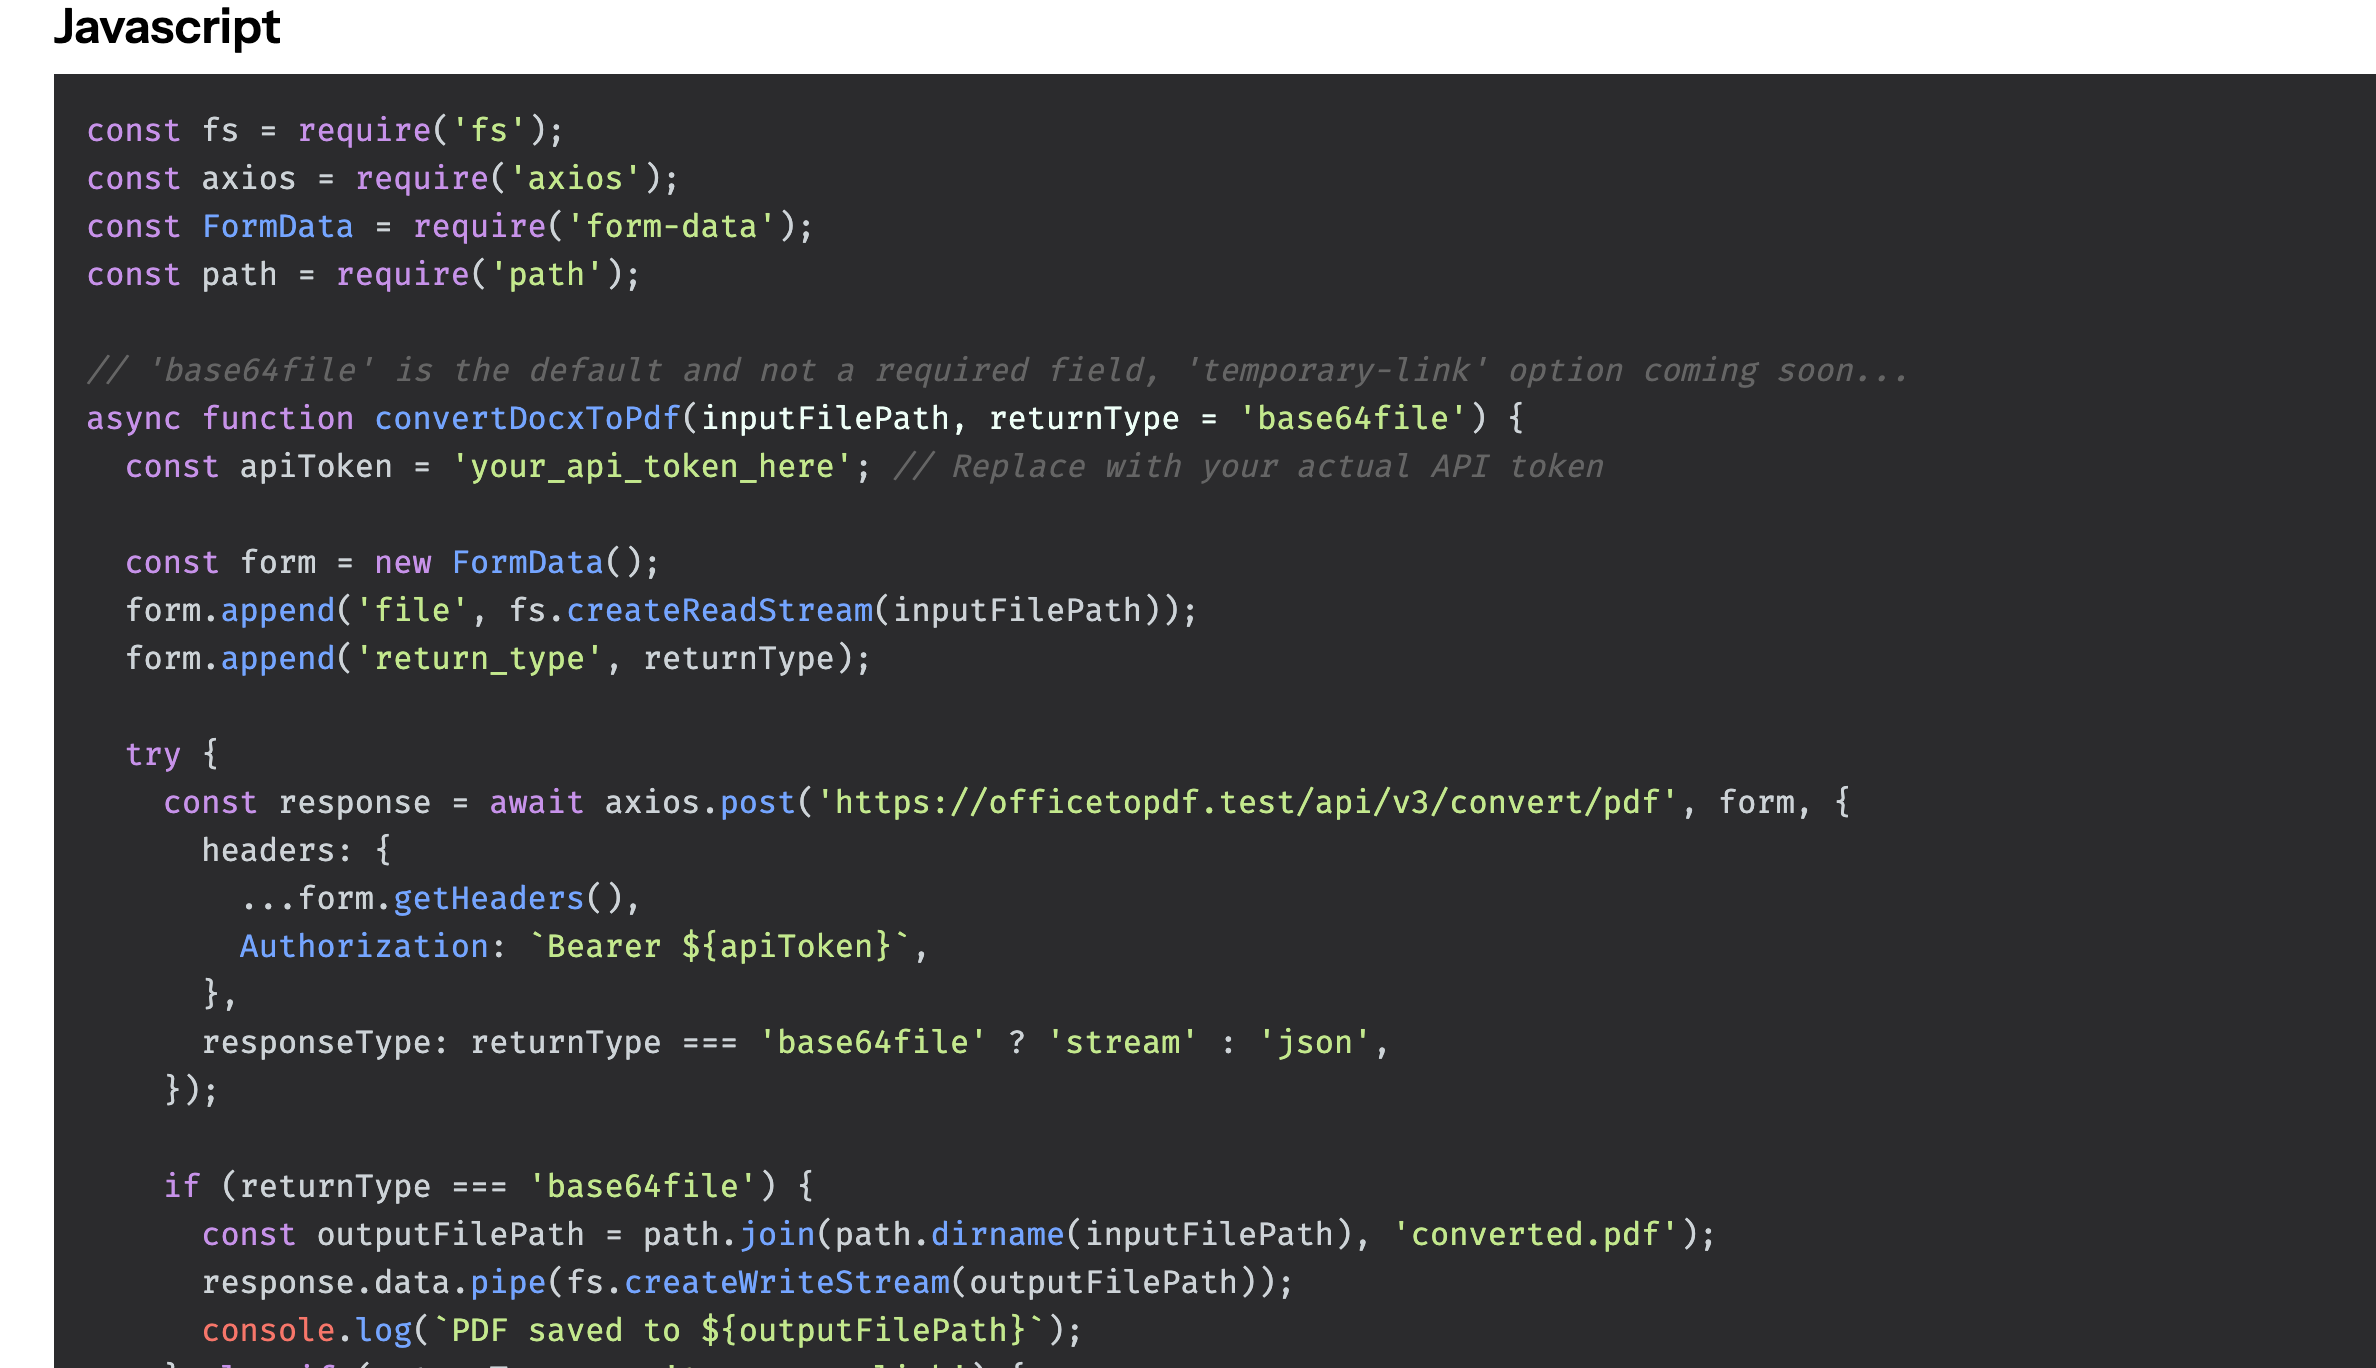This screenshot has height=1368, width=2376.
Task: Click the responseType ternary line
Action: pos(796,1043)
